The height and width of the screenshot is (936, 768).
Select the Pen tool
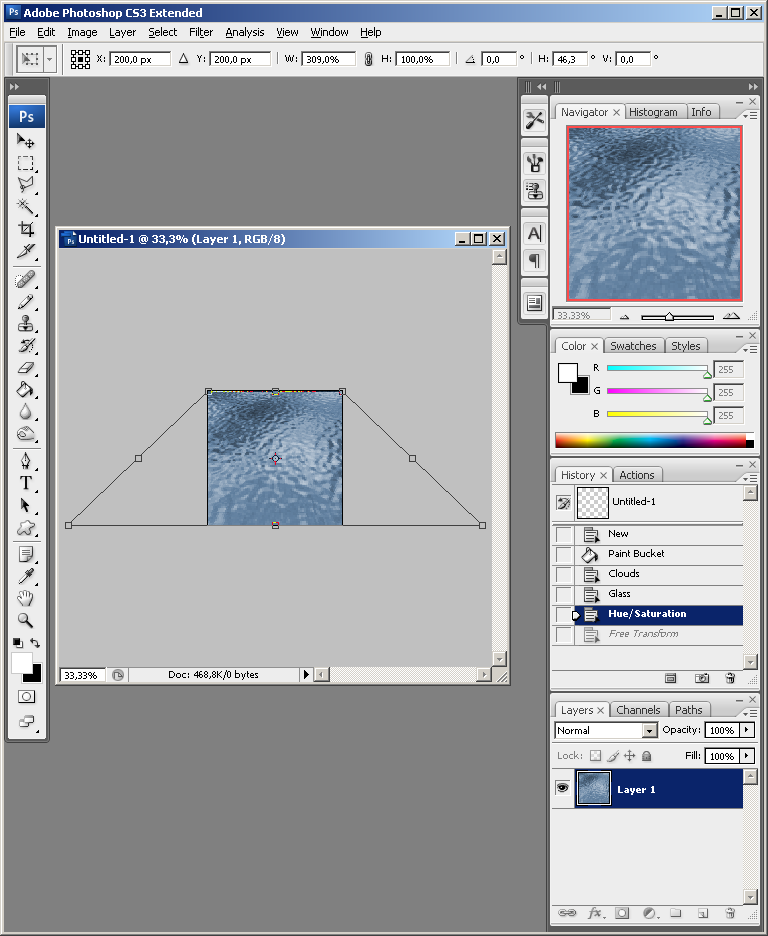[26, 461]
